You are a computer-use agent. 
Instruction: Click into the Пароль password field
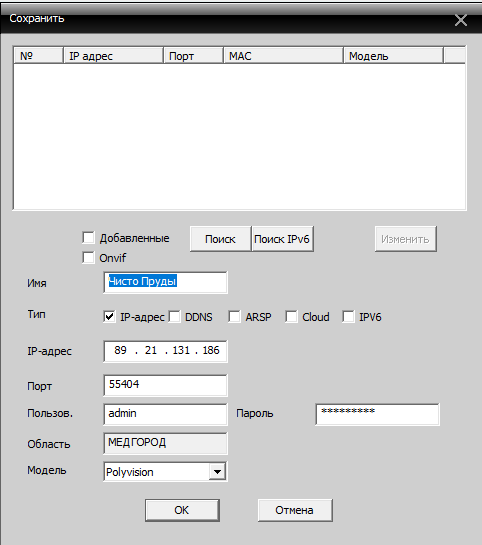377,414
